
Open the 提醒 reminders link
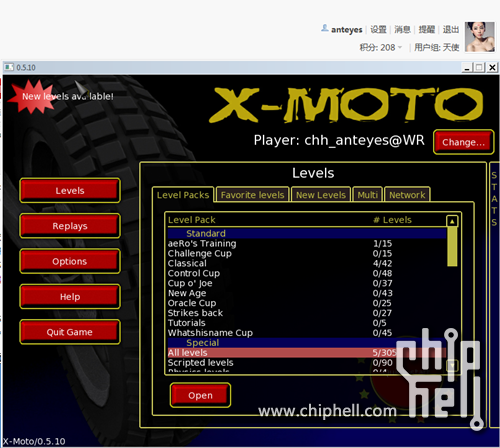point(427,30)
